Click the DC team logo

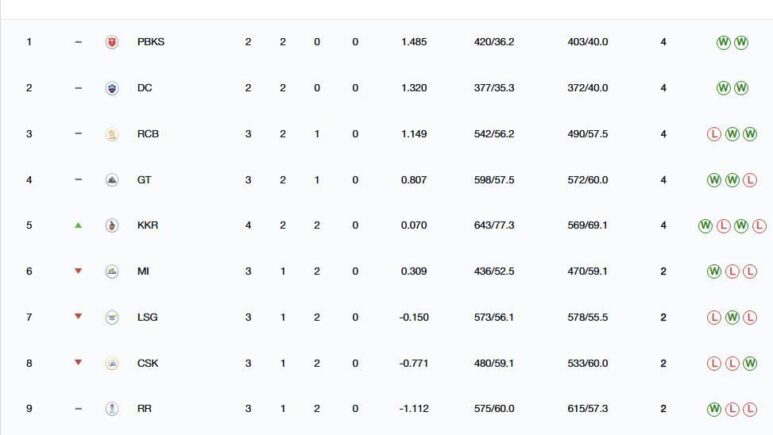[x=112, y=88]
